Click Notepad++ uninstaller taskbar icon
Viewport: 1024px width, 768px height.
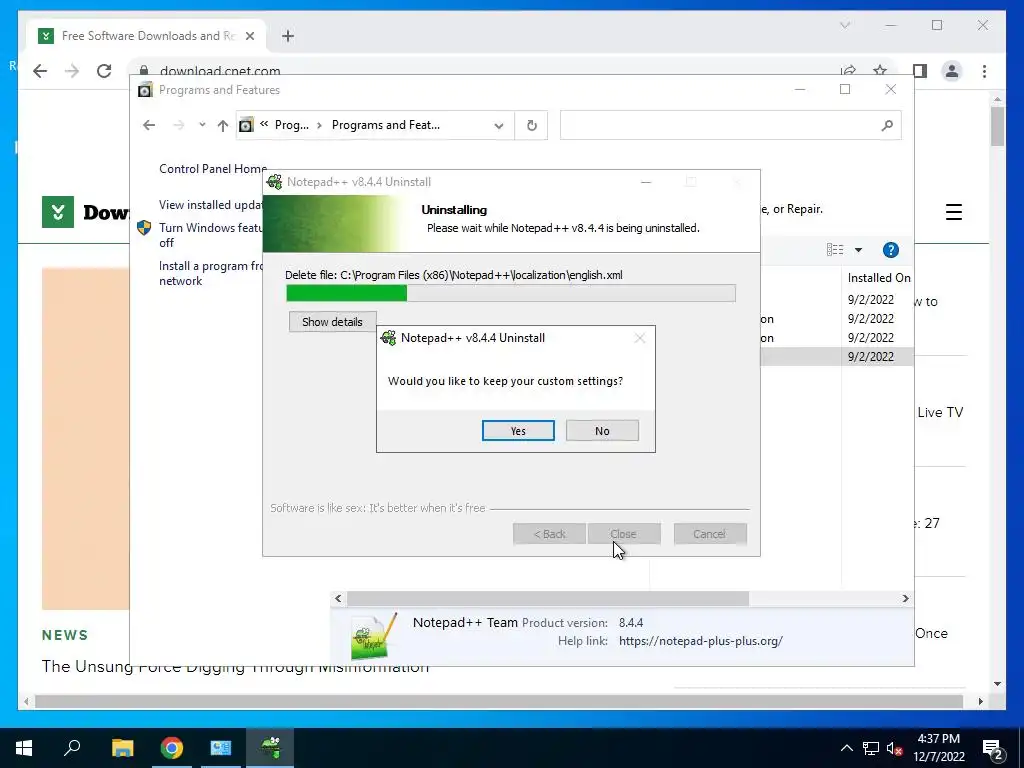(270, 748)
